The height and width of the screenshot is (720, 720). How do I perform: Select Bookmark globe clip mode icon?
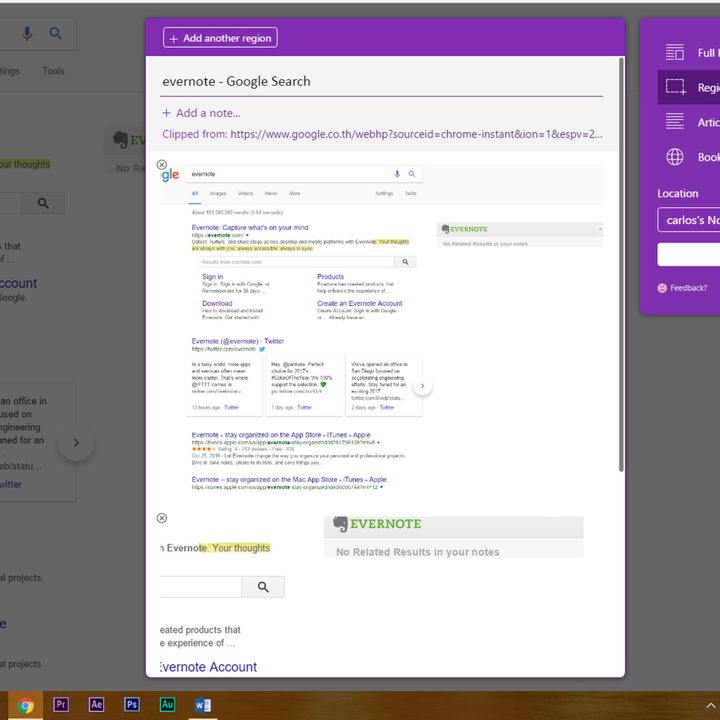pyautogui.click(x=675, y=157)
